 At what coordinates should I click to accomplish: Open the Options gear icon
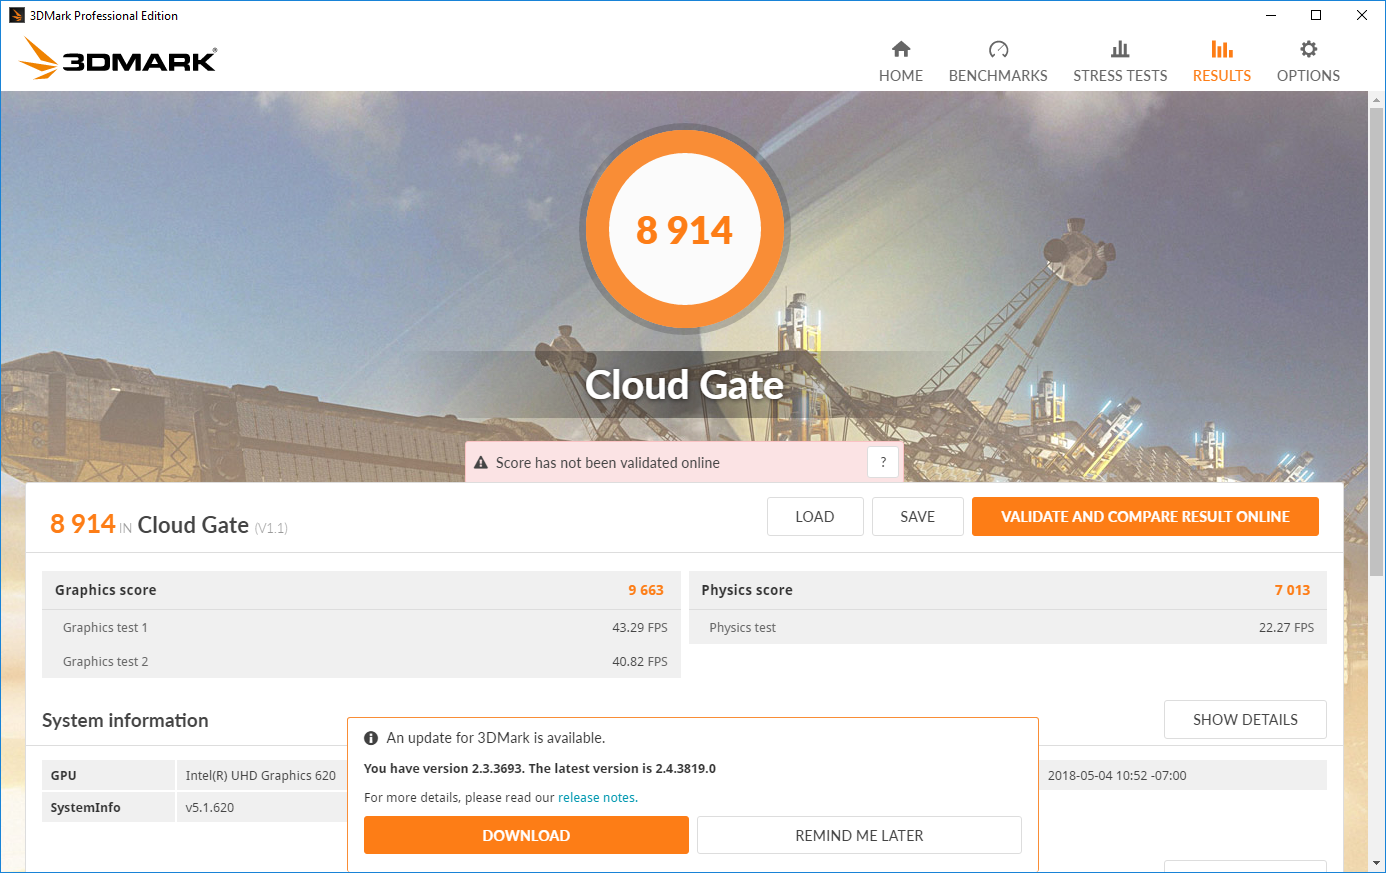[x=1308, y=49]
